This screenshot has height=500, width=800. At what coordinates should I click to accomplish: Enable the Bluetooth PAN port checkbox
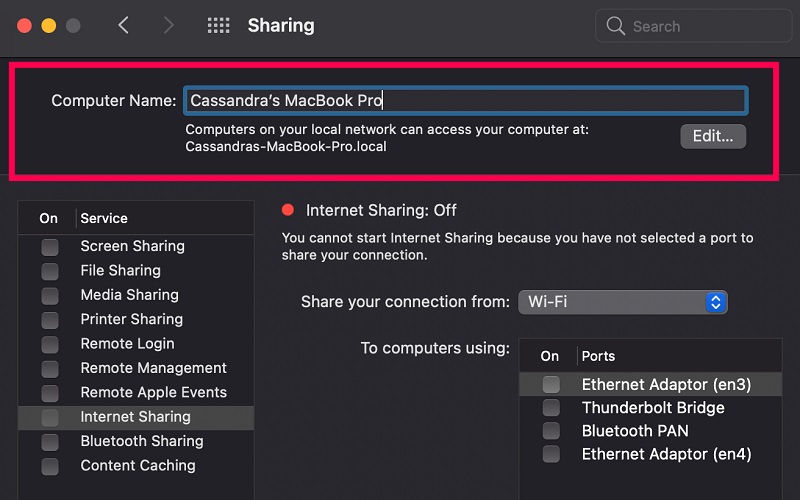point(550,431)
